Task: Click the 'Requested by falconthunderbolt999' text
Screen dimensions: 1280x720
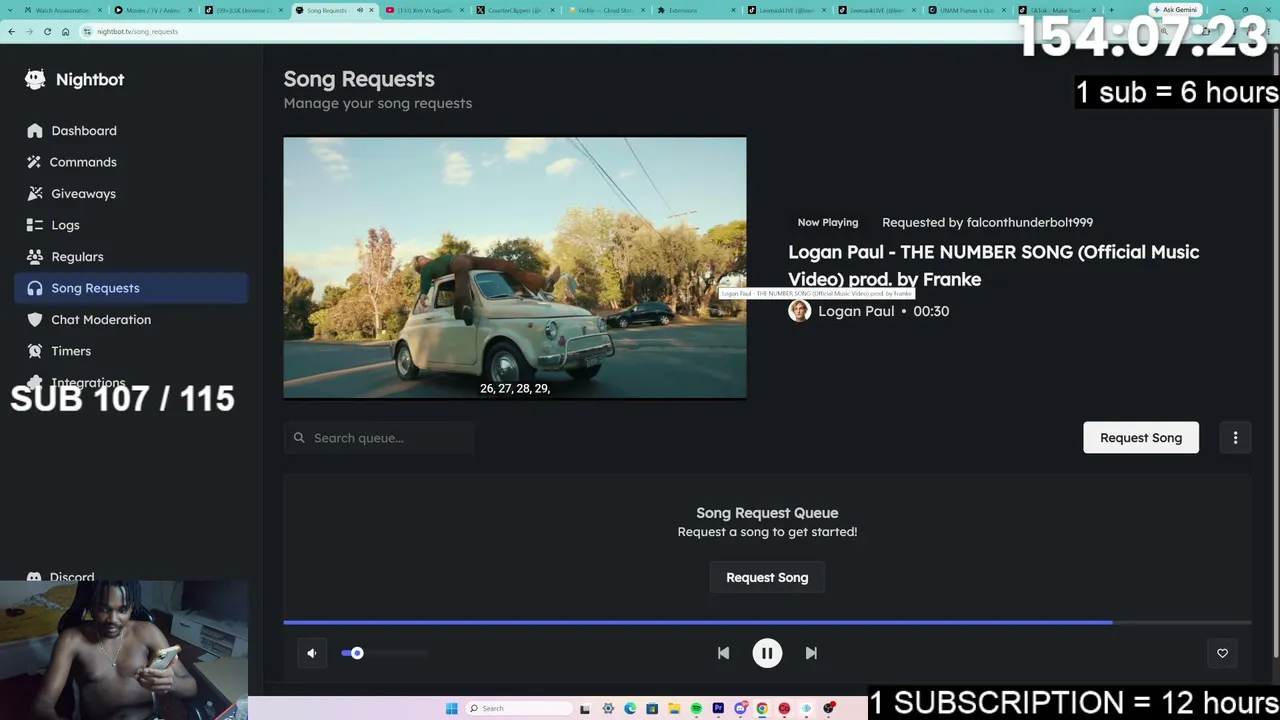Action: [987, 222]
